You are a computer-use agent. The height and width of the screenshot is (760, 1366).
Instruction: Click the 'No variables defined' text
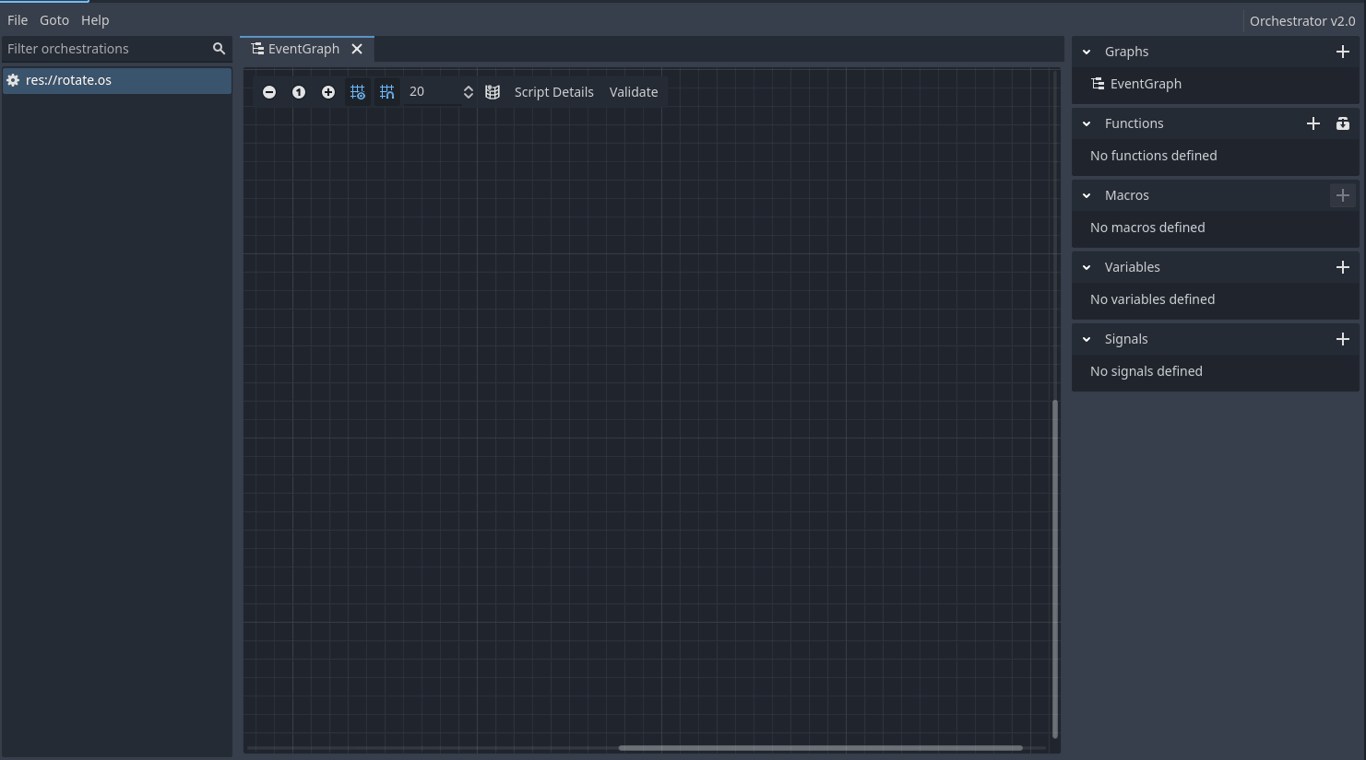coord(1152,300)
